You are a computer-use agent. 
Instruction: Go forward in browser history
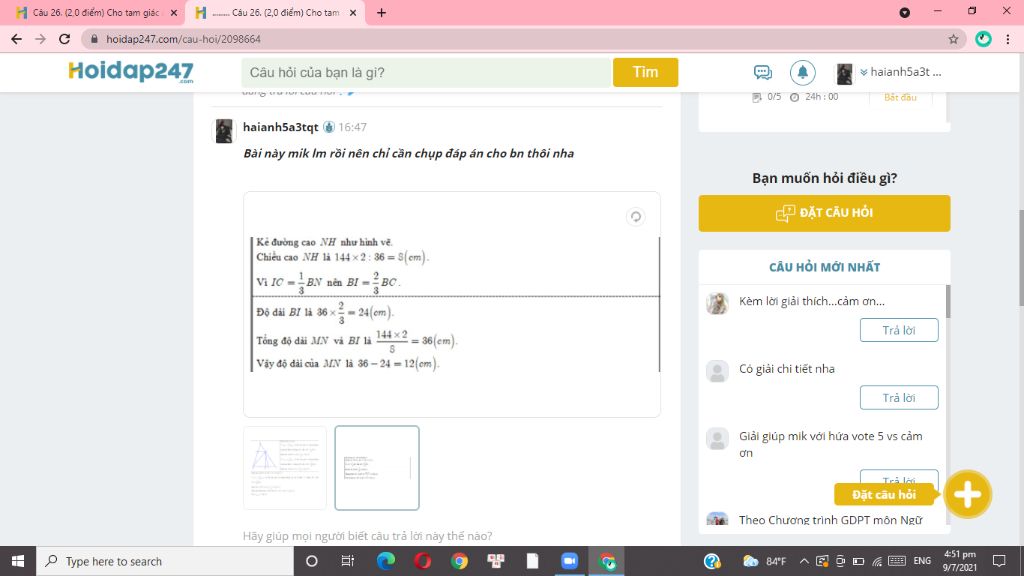point(40,39)
